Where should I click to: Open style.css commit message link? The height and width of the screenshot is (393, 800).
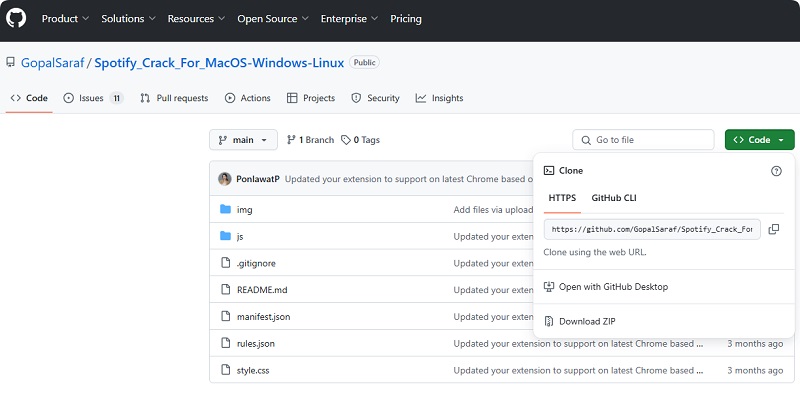coord(579,371)
